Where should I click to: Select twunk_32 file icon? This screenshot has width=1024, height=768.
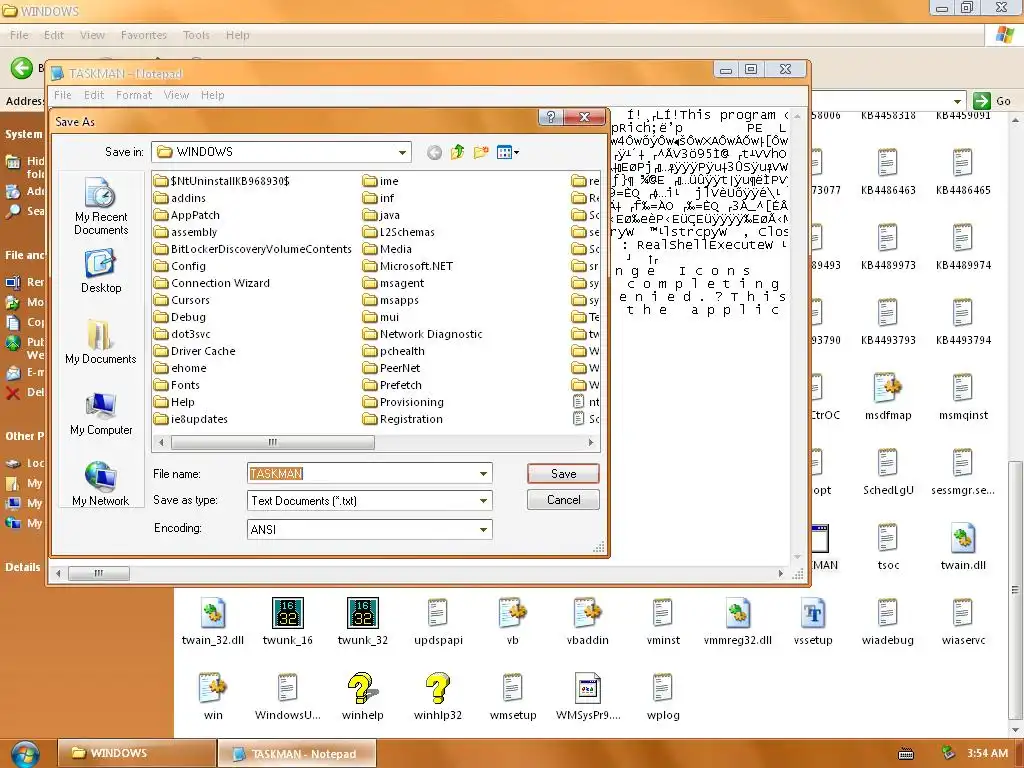click(x=362, y=622)
